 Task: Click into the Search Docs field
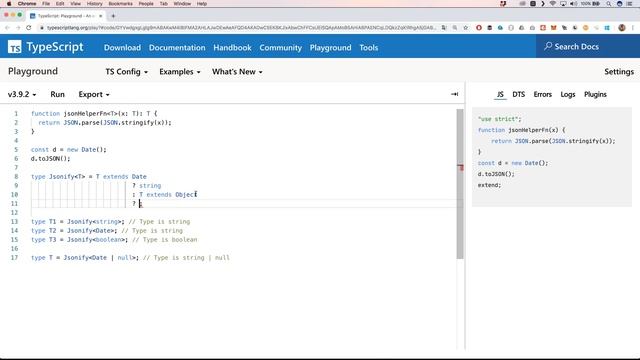coord(588,46)
